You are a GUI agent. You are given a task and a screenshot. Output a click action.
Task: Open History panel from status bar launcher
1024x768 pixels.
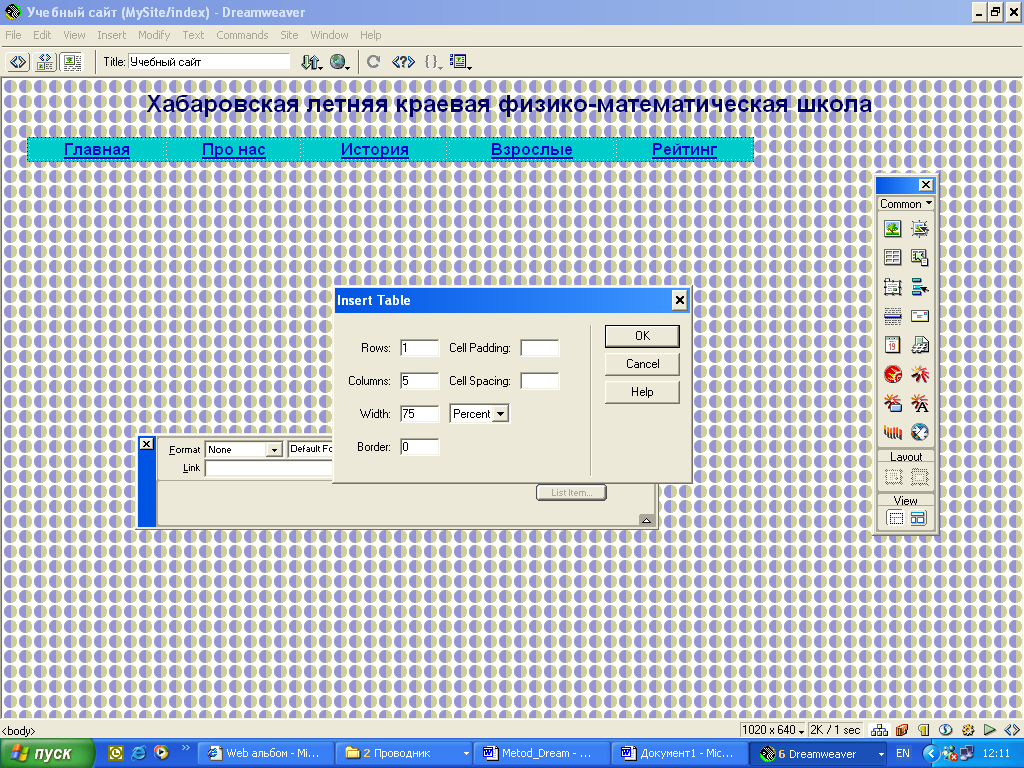pos(990,729)
